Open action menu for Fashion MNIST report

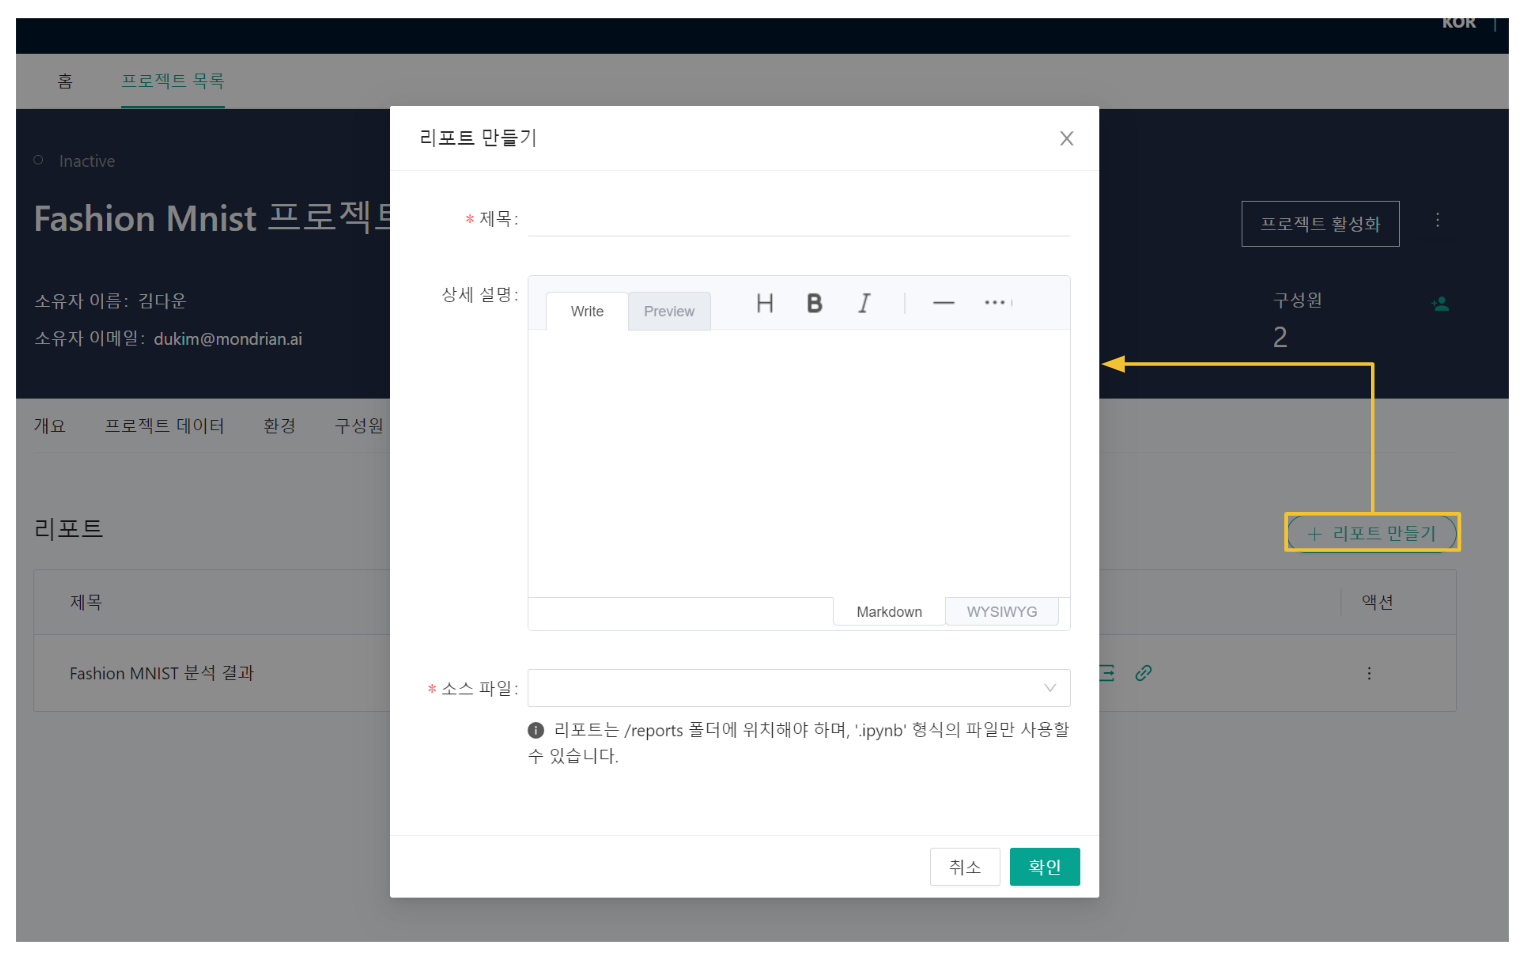coord(1368,673)
